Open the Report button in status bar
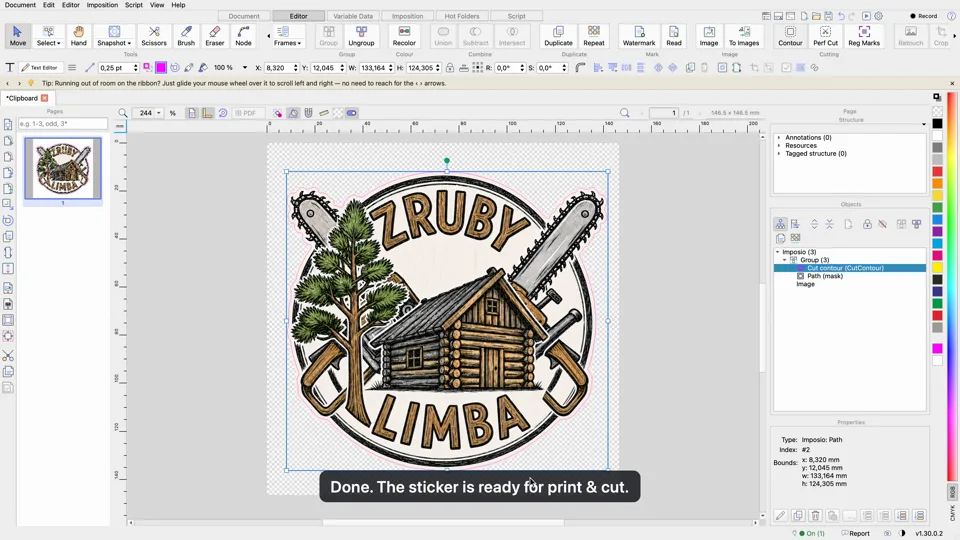Viewport: 960px width, 540px height. 856,533
